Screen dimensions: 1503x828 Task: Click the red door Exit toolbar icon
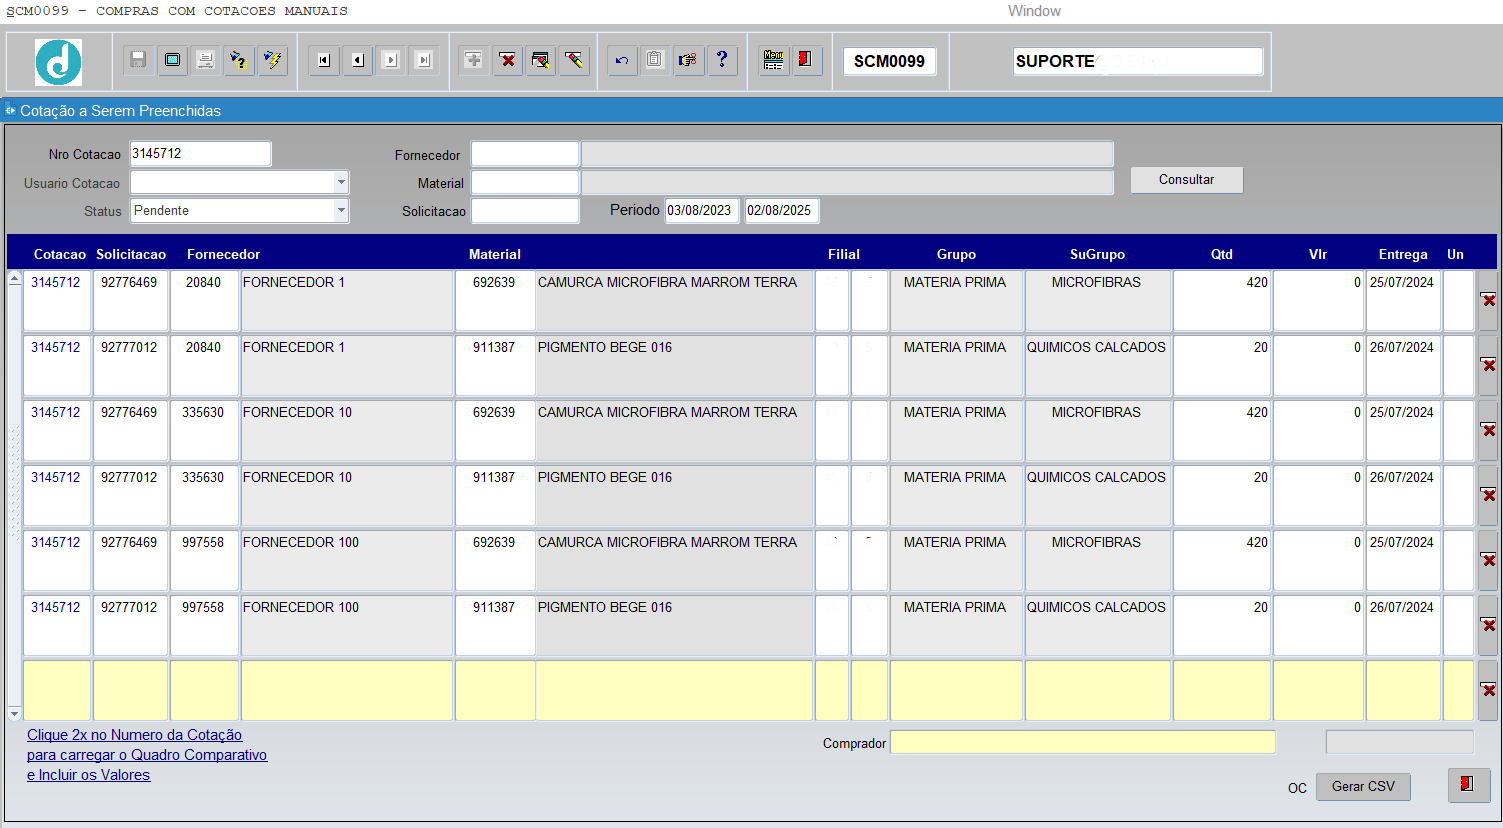click(x=806, y=61)
